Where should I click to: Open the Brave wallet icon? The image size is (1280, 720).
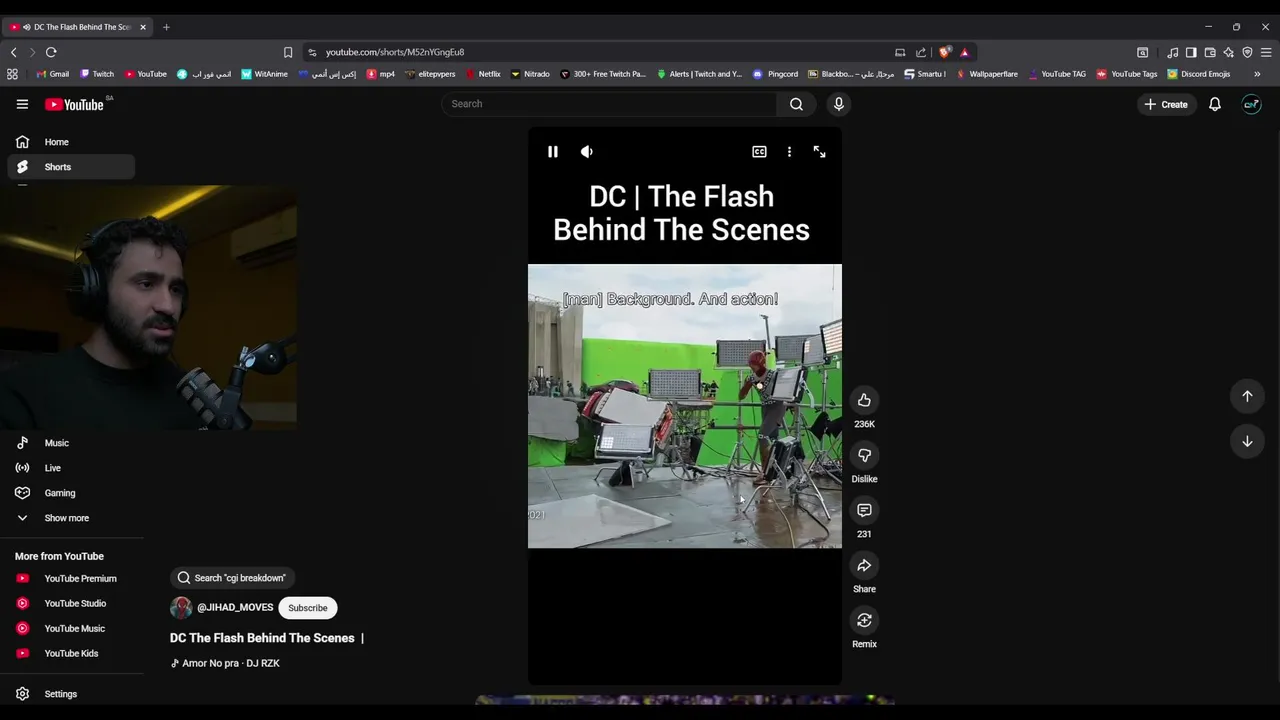click(x=1210, y=52)
